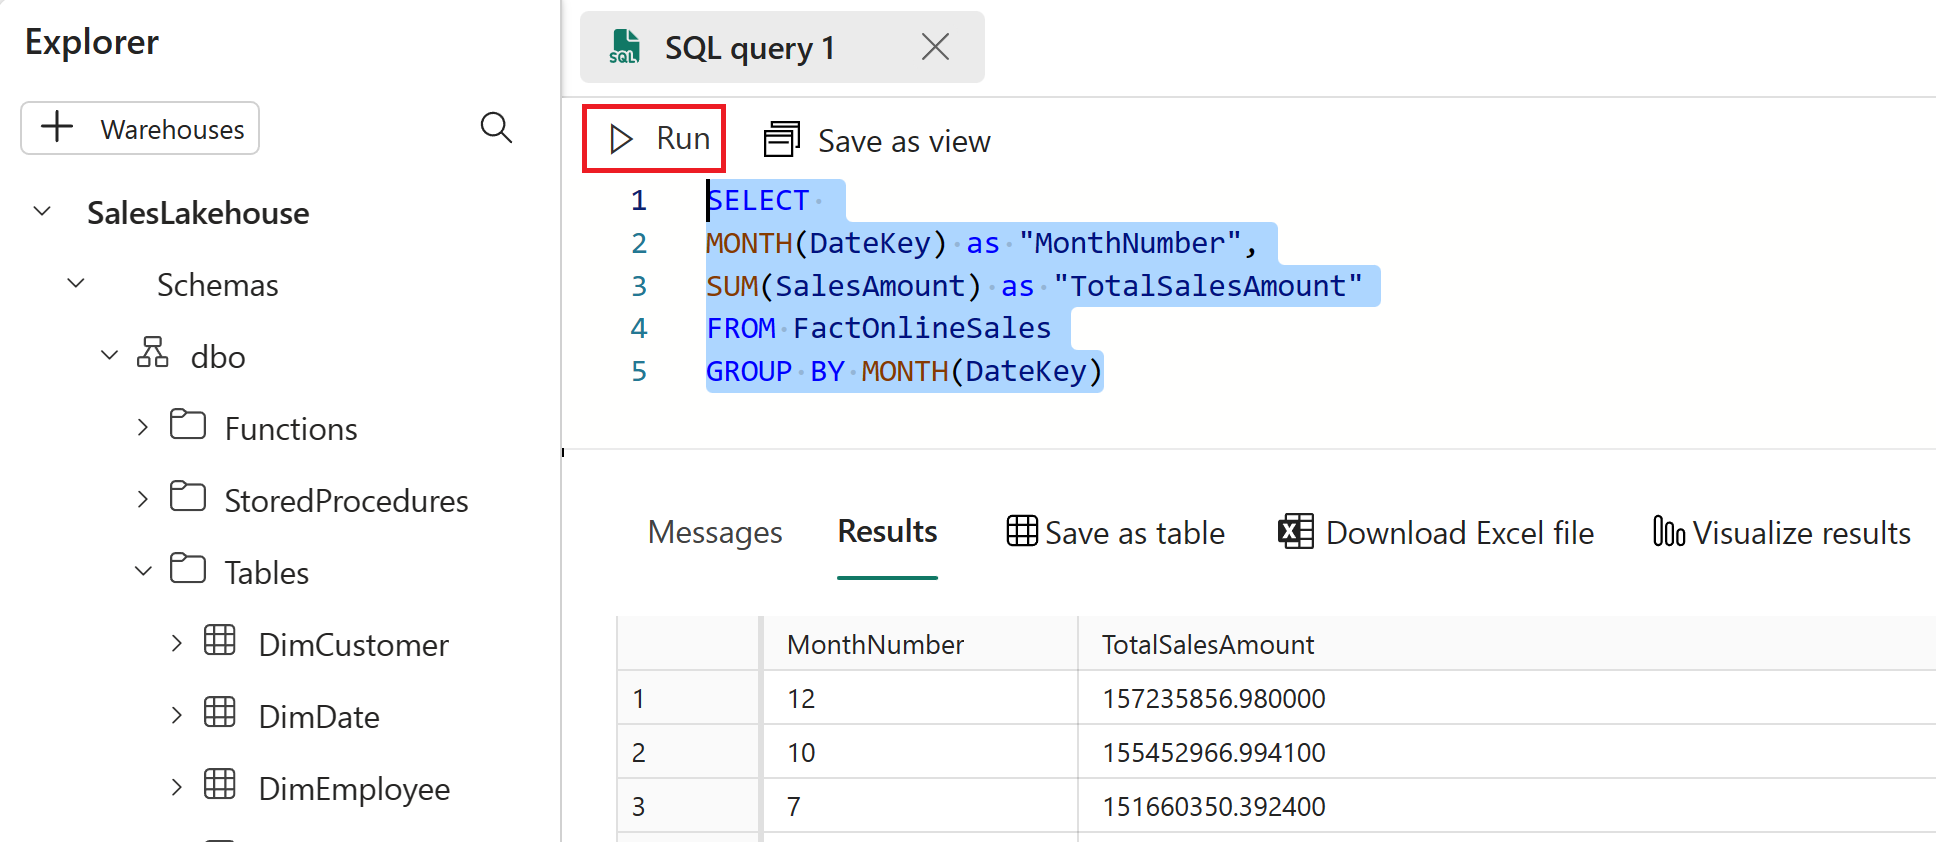Viewport: 1936px width, 842px height.
Task: Select the DimCustomer table name
Action: click(353, 645)
